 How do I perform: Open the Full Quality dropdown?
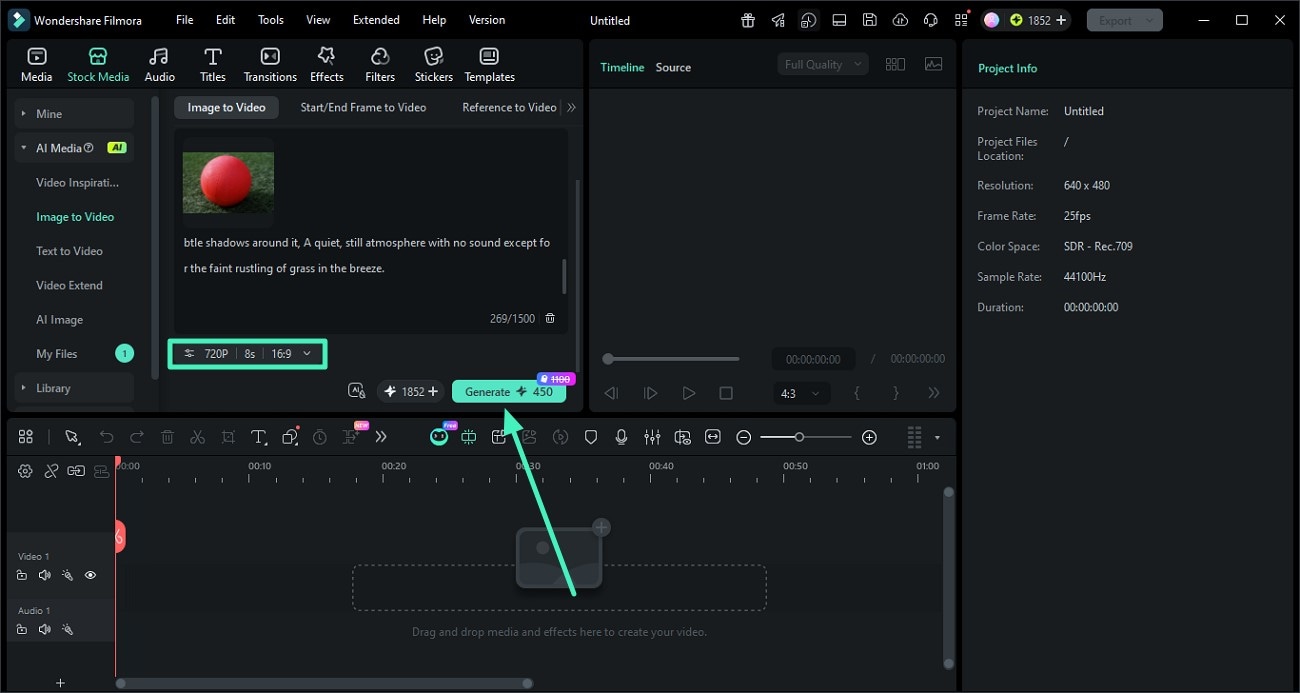coord(822,63)
